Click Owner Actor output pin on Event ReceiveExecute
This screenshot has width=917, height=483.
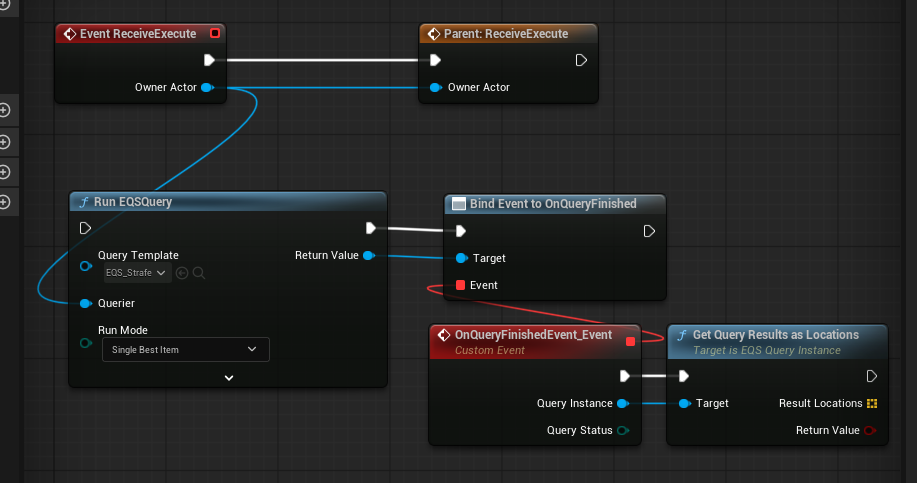click(207, 87)
